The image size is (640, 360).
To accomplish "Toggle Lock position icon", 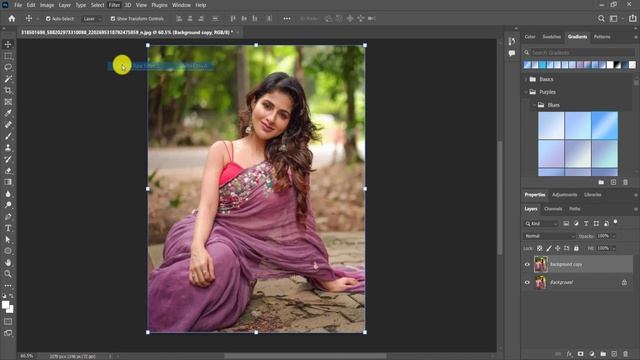I will 558,248.
